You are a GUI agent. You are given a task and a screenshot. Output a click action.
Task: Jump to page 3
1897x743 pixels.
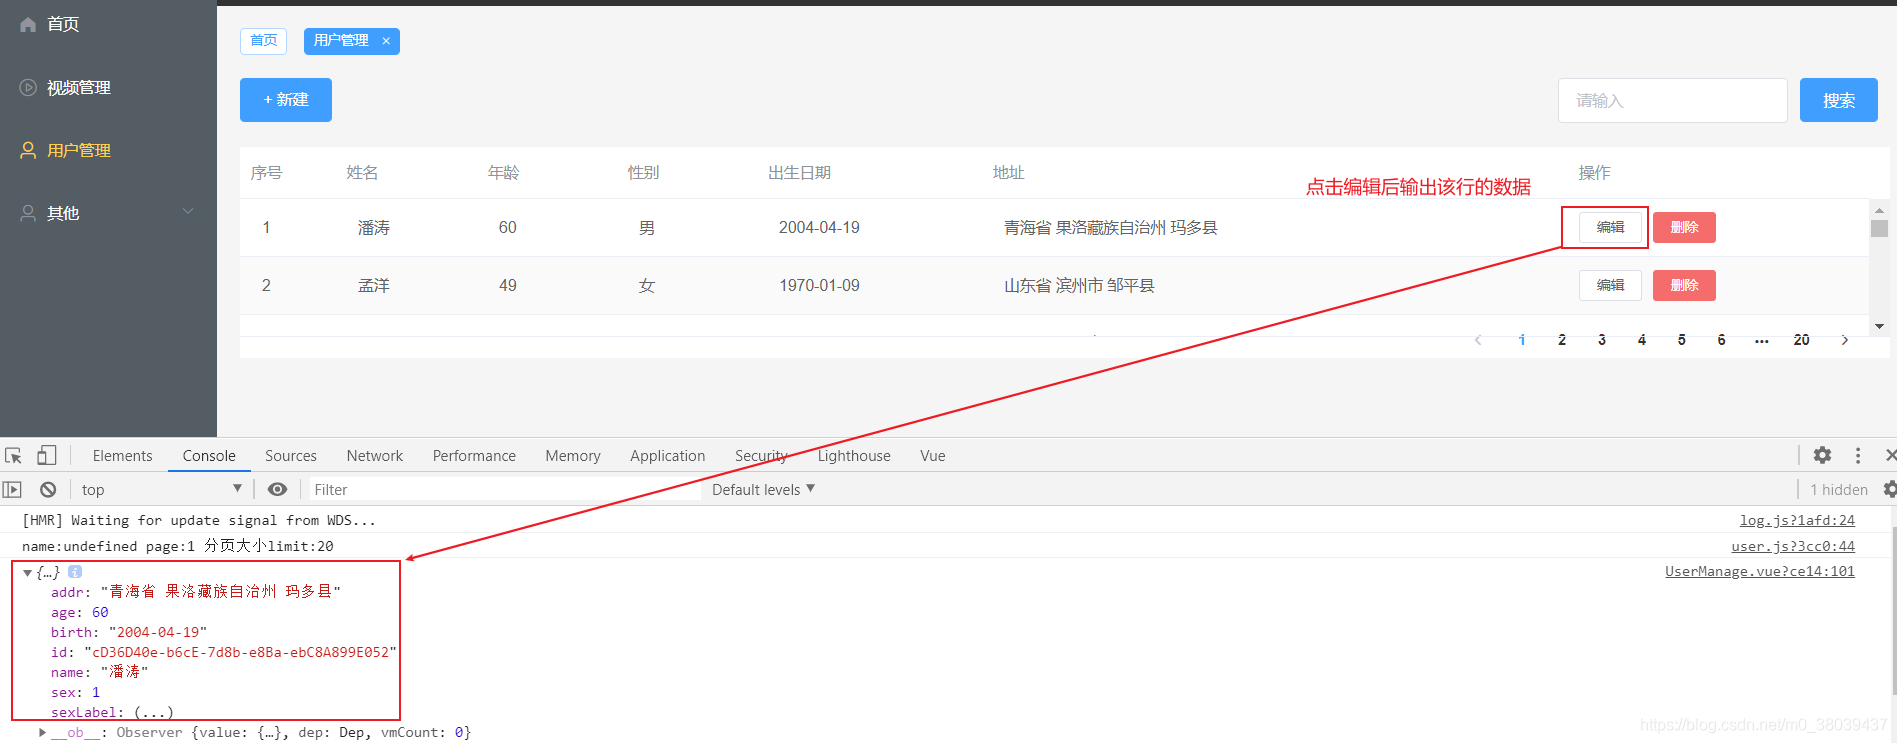tap(1602, 340)
